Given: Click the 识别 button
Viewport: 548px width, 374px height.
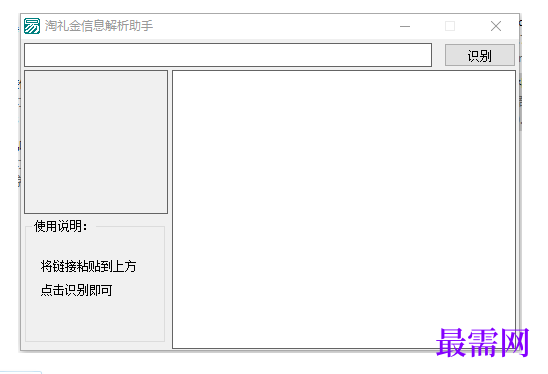Looking at the screenshot, I should tap(480, 55).
